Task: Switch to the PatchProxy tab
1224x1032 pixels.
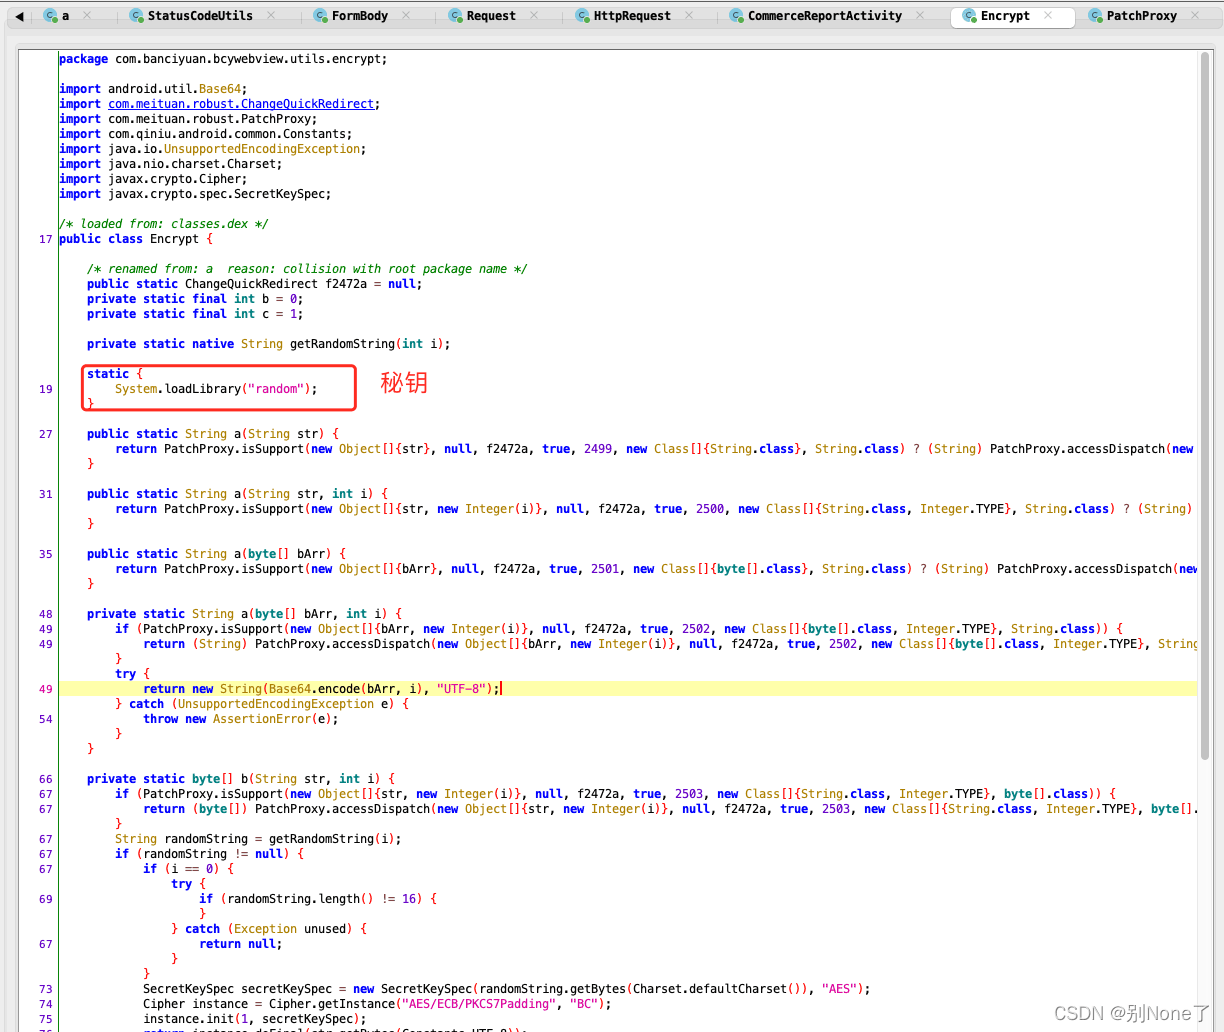Action: pos(1141,16)
